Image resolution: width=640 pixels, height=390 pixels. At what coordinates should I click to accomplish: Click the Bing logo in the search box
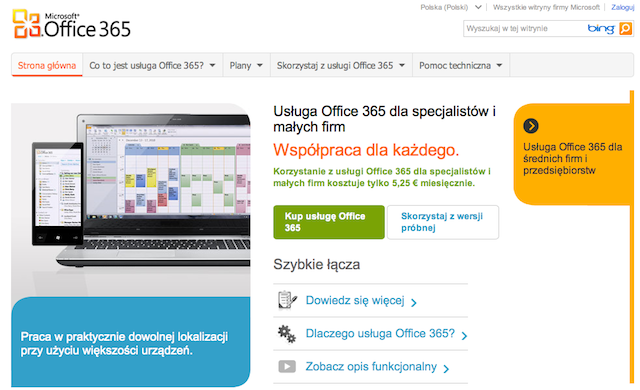click(601, 29)
